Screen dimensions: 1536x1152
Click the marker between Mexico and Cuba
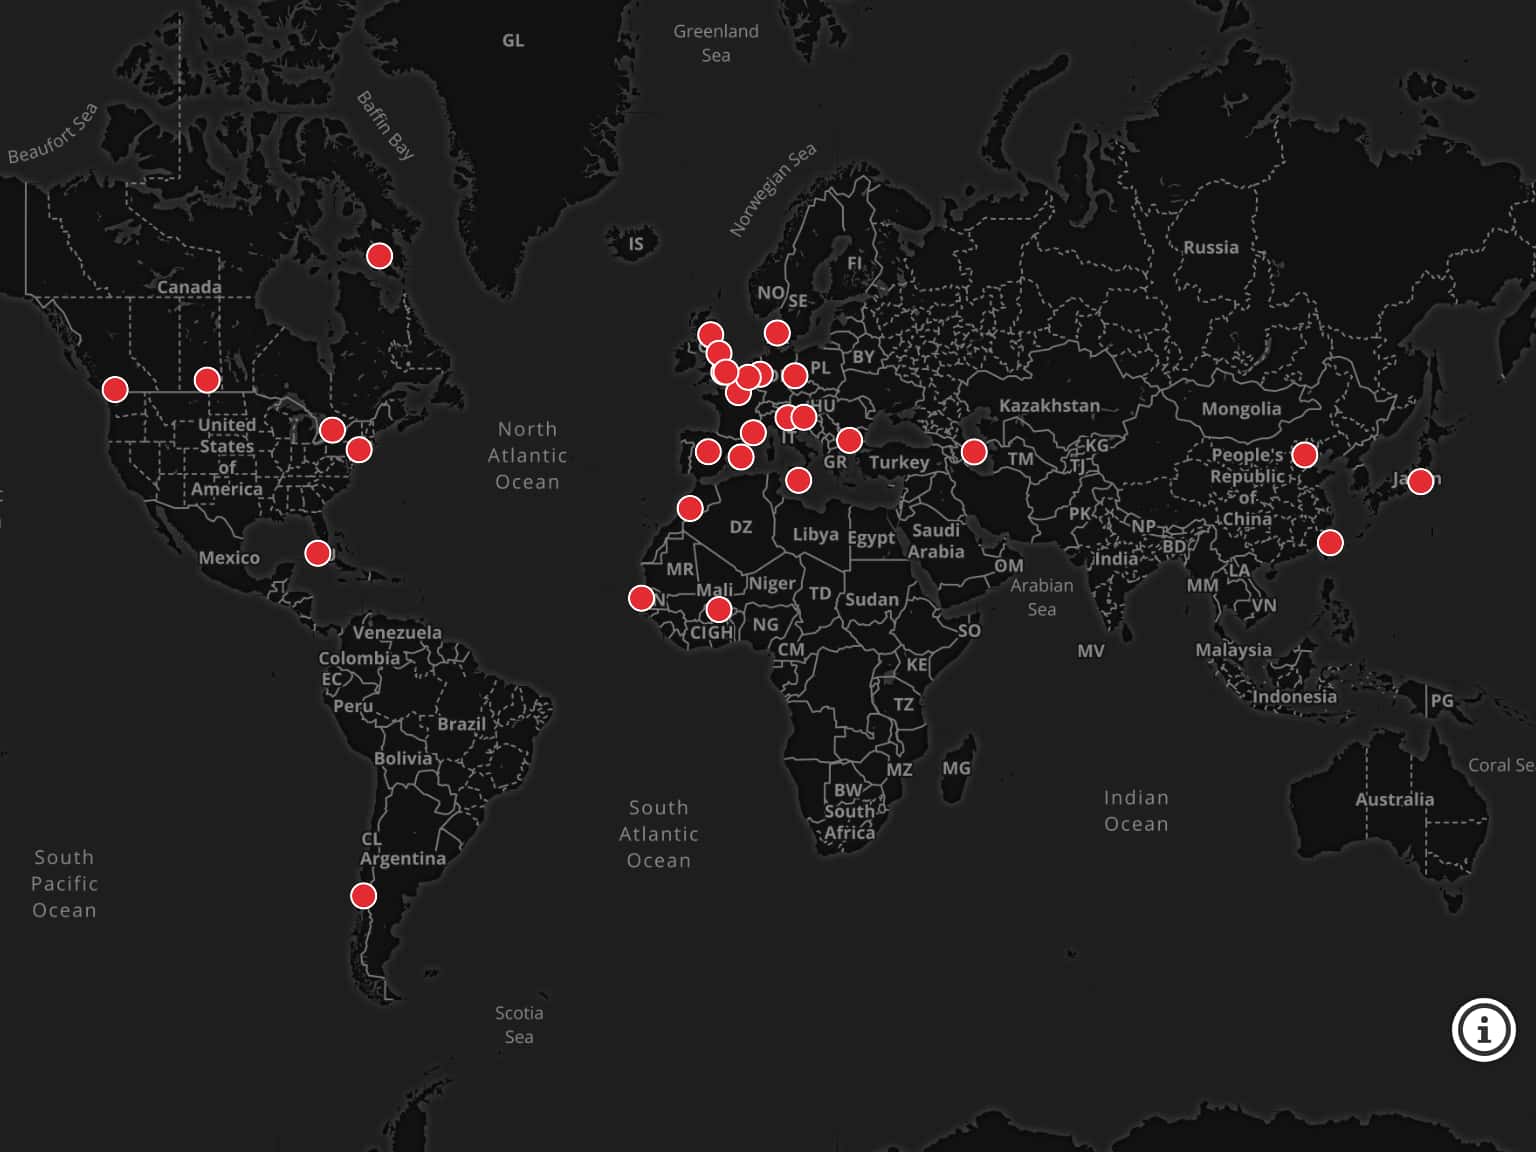point(318,553)
